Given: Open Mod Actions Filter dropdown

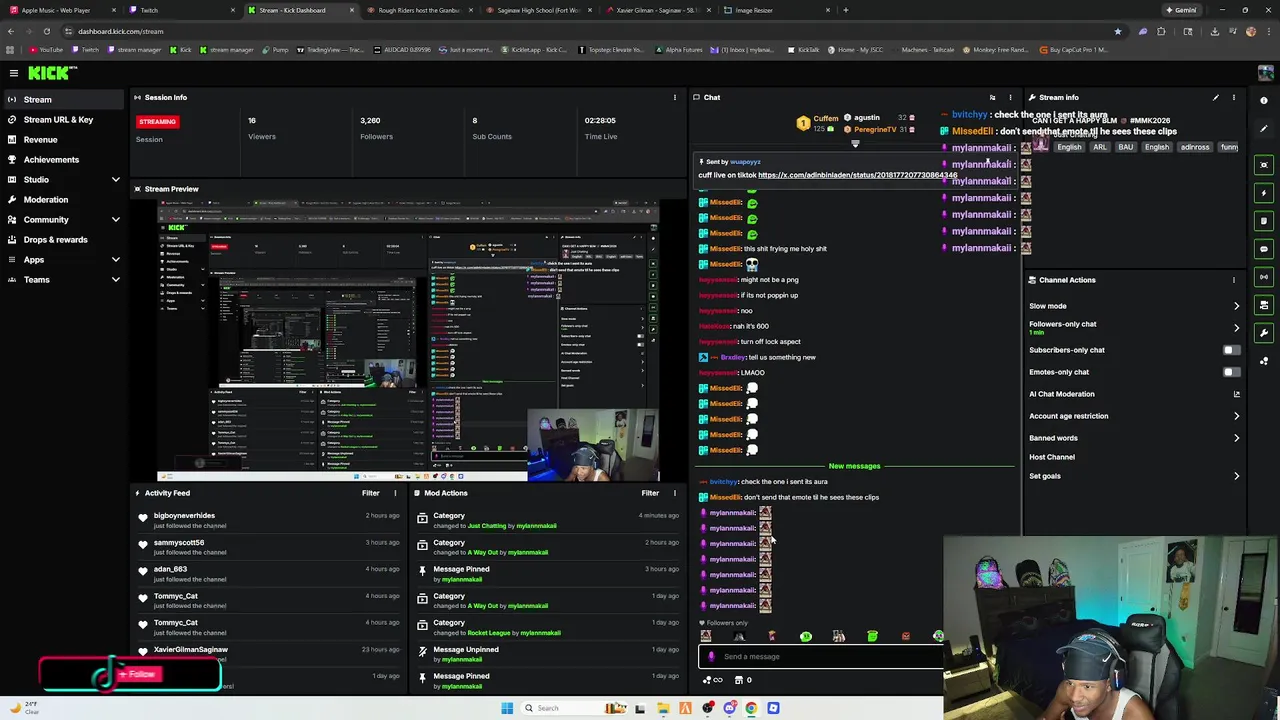Looking at the screenshot, I should [650, 493].
